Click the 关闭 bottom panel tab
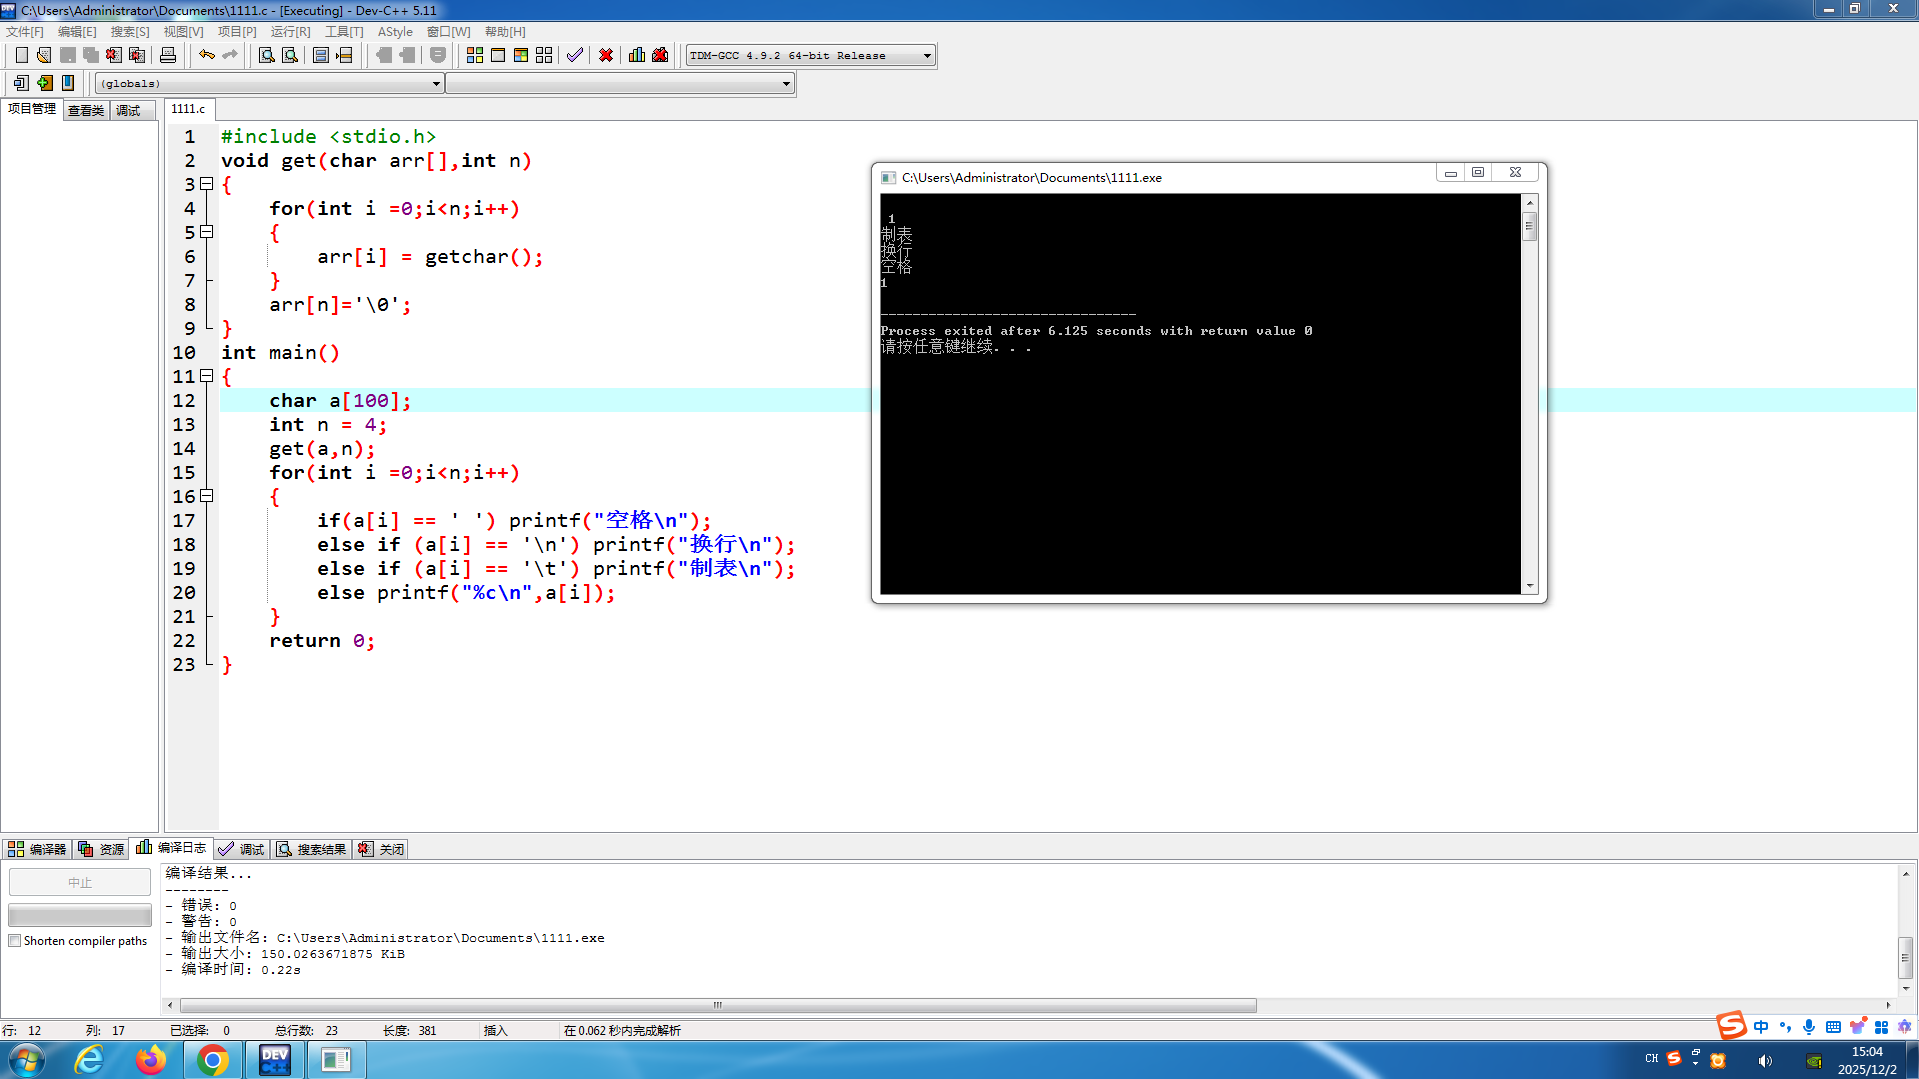This screenshot has width=1919, height=1079. tap(381, 849)
